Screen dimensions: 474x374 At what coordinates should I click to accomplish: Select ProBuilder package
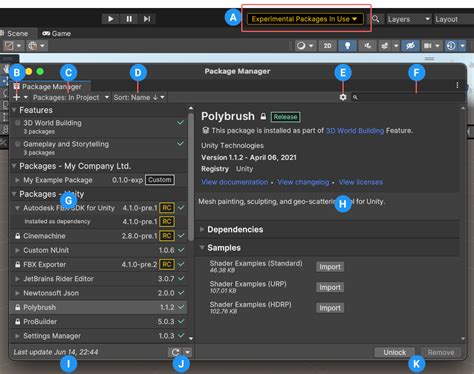coord(98,322)
